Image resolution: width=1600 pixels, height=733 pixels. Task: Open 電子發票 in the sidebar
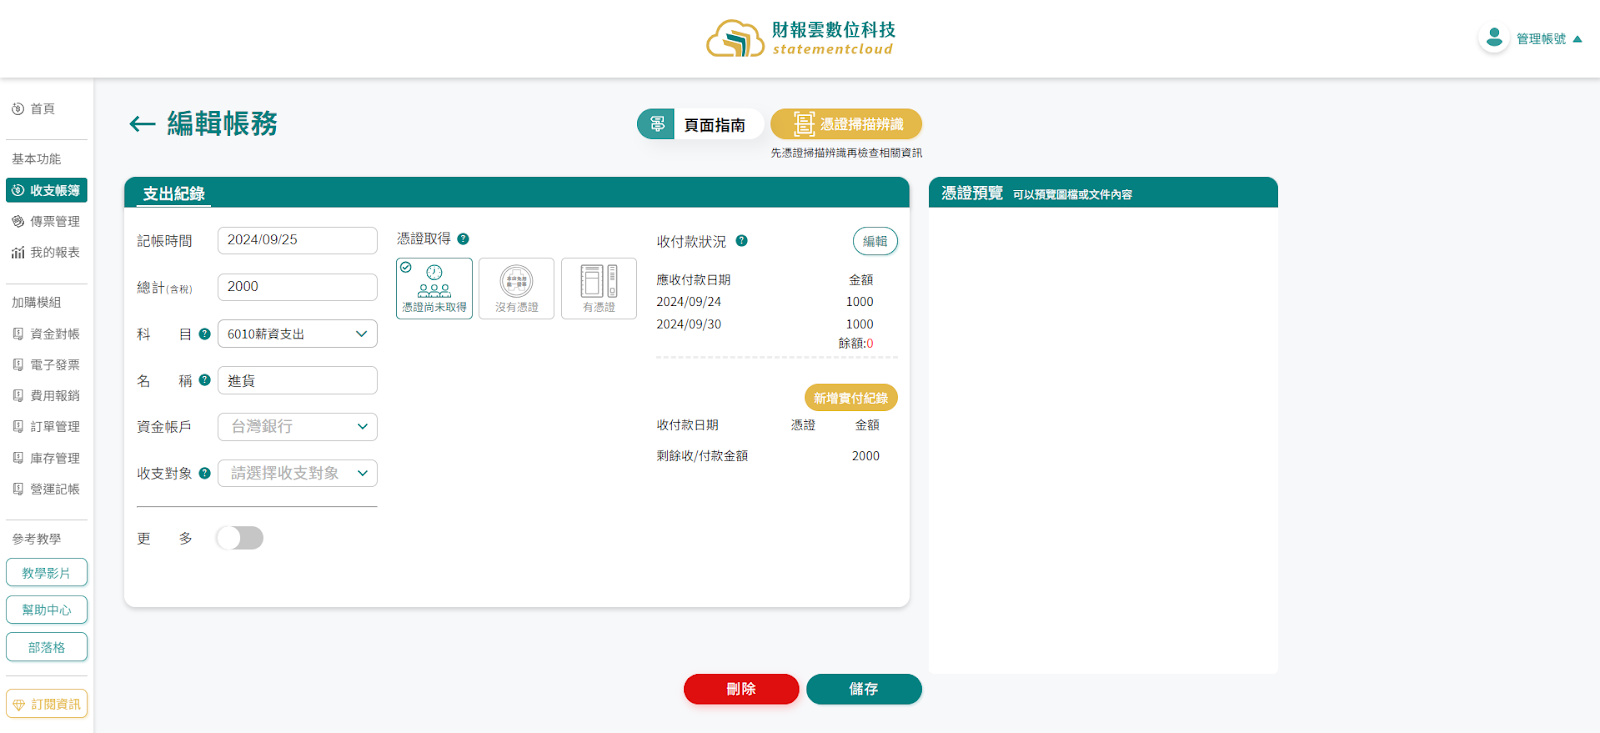pyautogui.click(x=46, y=365)
